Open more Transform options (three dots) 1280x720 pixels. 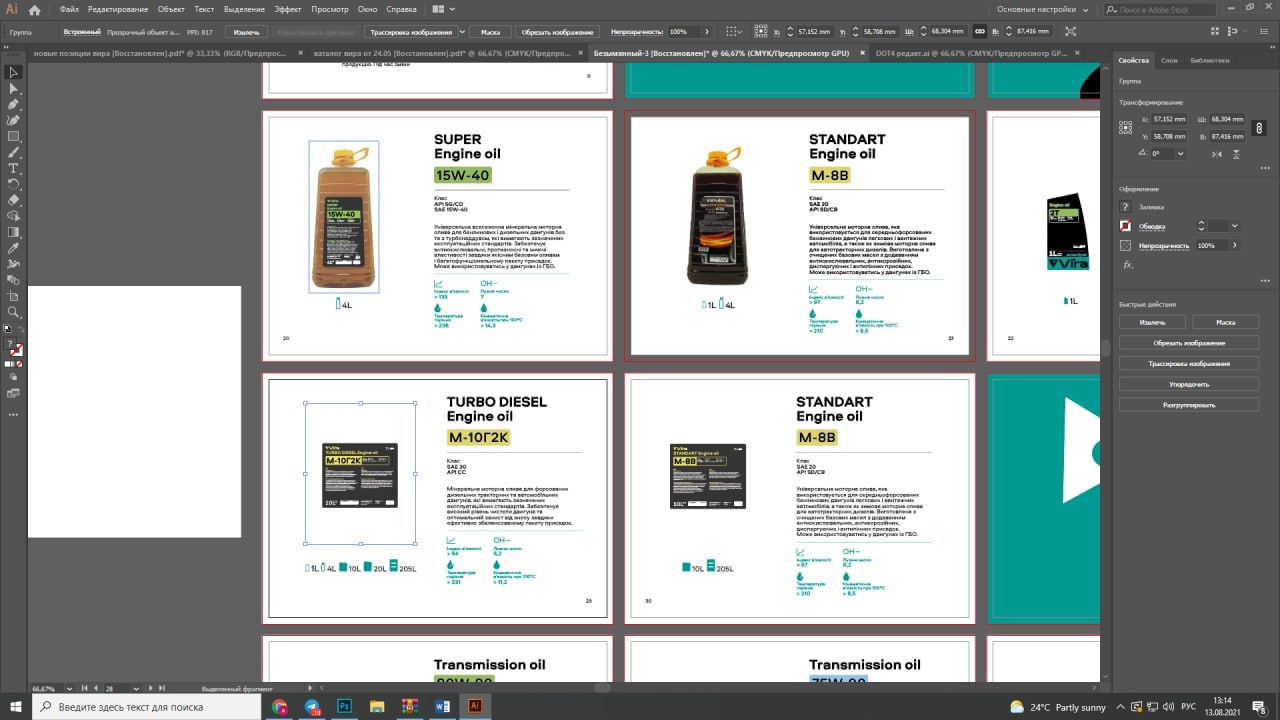(1264, 167)
